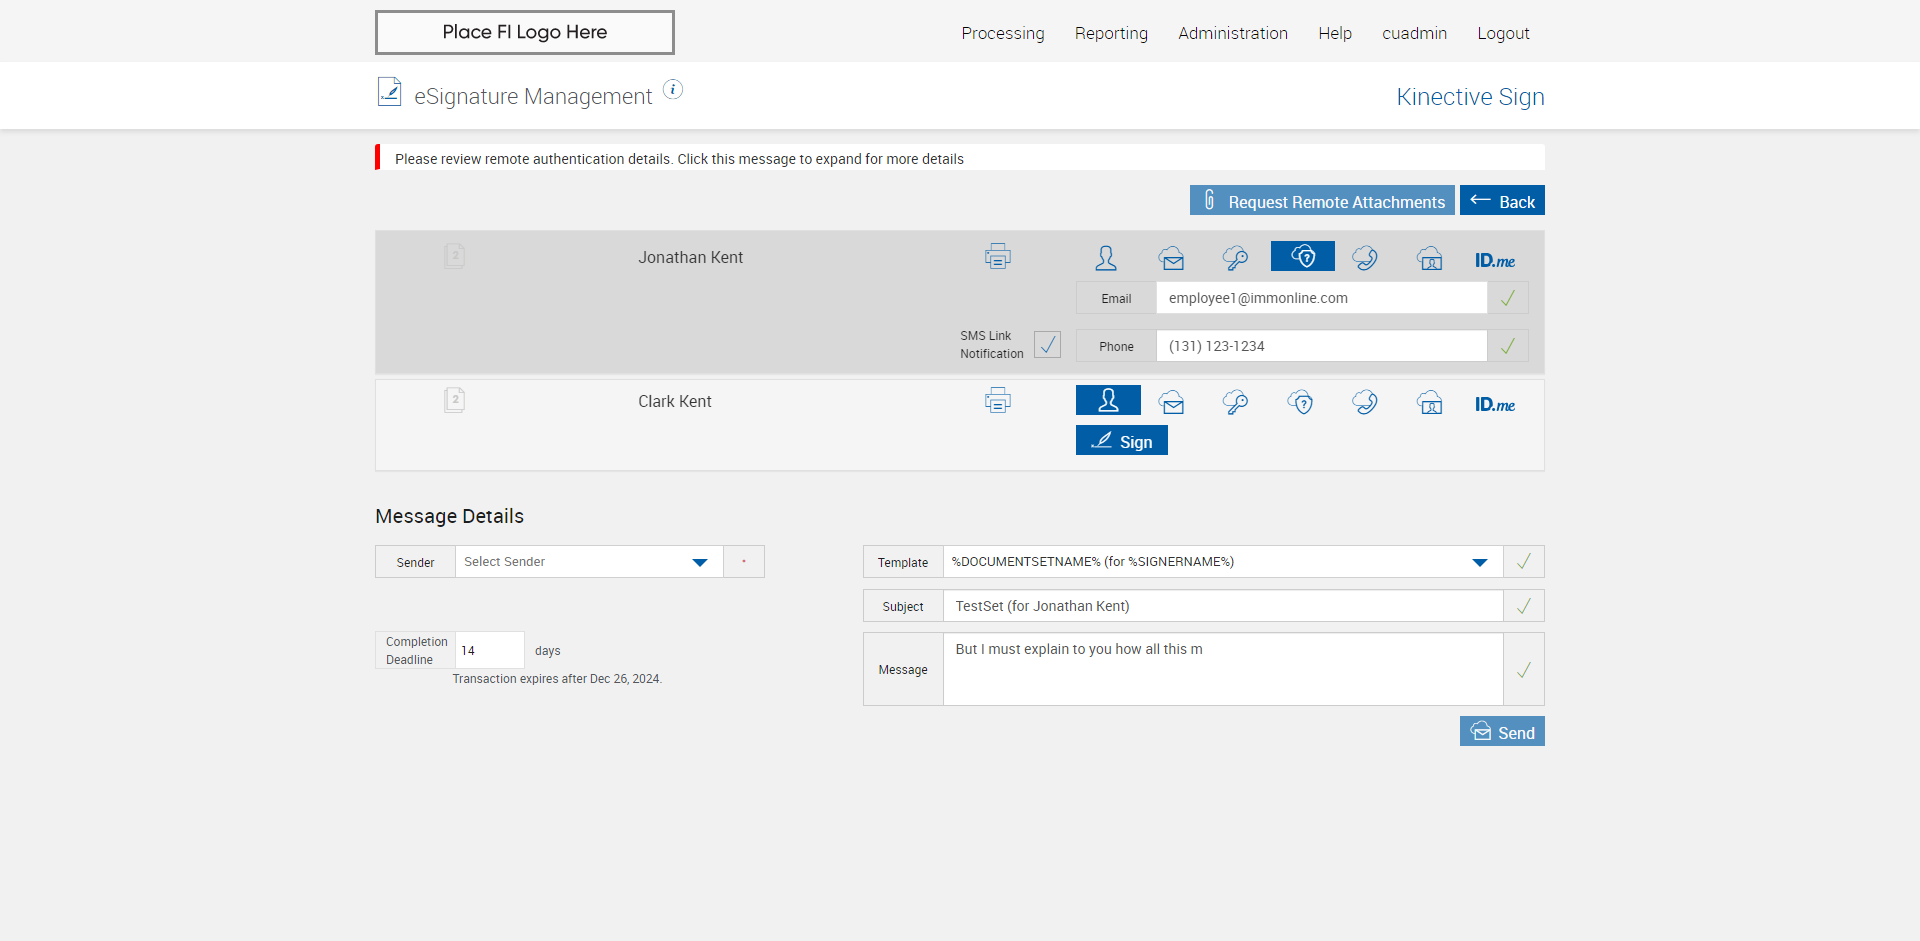Select in-person signing icon for Clark Kent
The height and width of the screenshot is (941, 1920).
[1108, 400]
